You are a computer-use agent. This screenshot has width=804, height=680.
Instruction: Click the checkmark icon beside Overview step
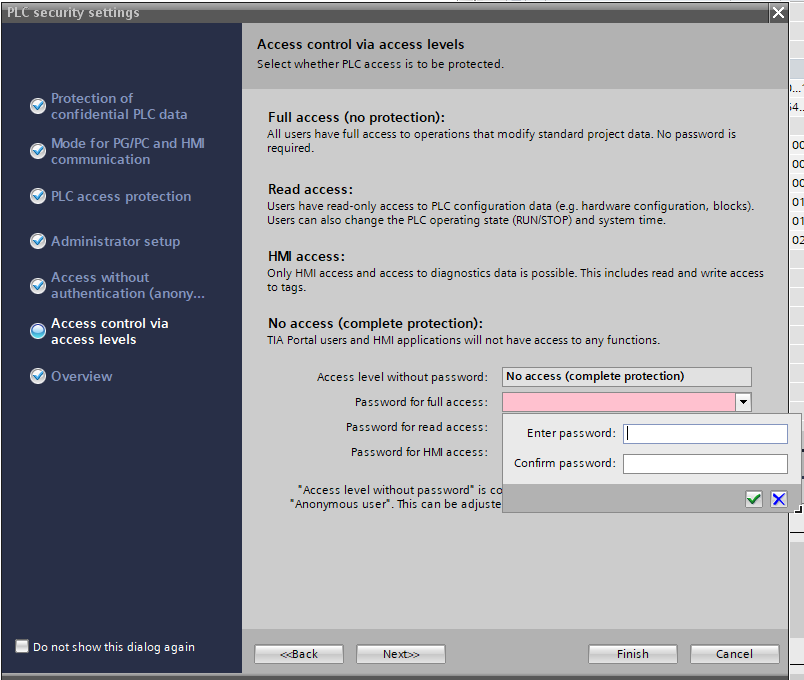(38, 376)
